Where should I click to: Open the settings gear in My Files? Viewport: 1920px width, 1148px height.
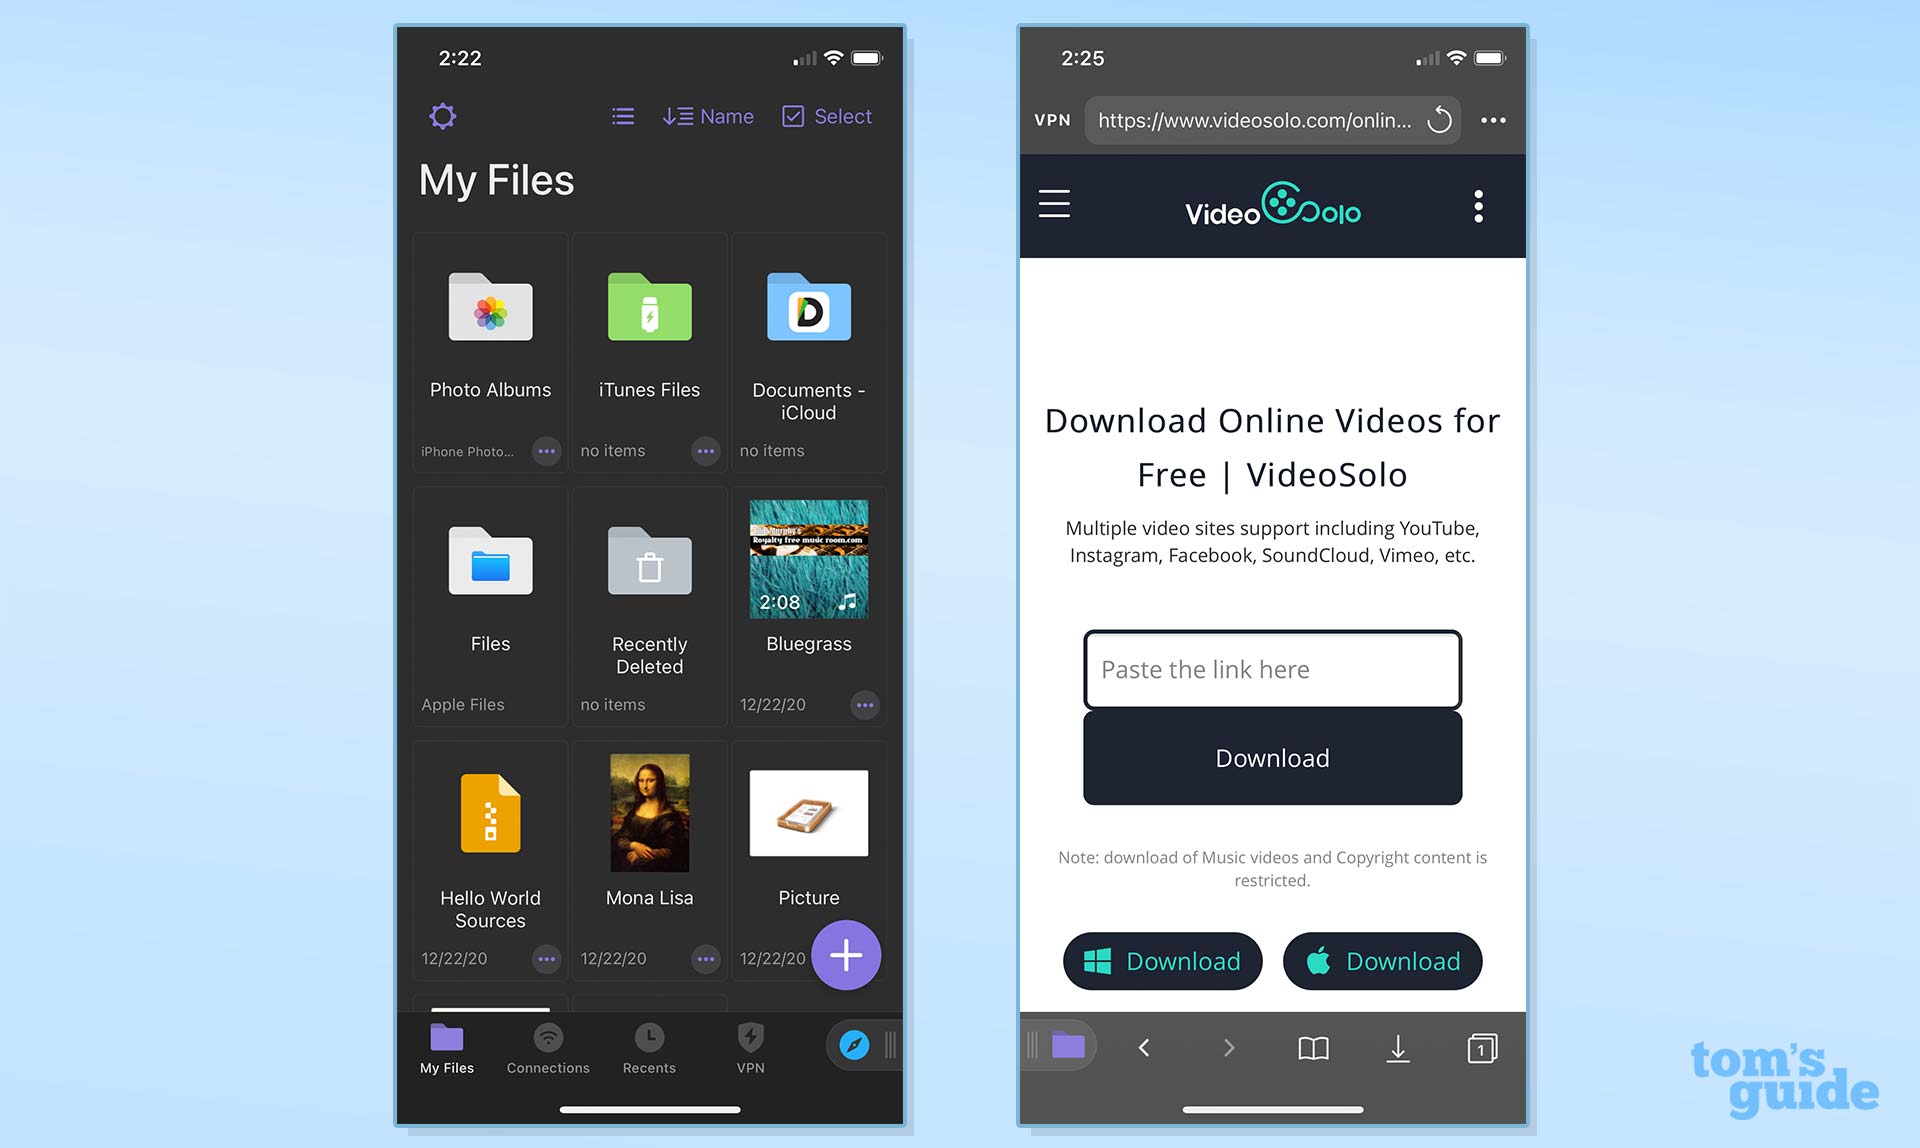coord(443,115)
